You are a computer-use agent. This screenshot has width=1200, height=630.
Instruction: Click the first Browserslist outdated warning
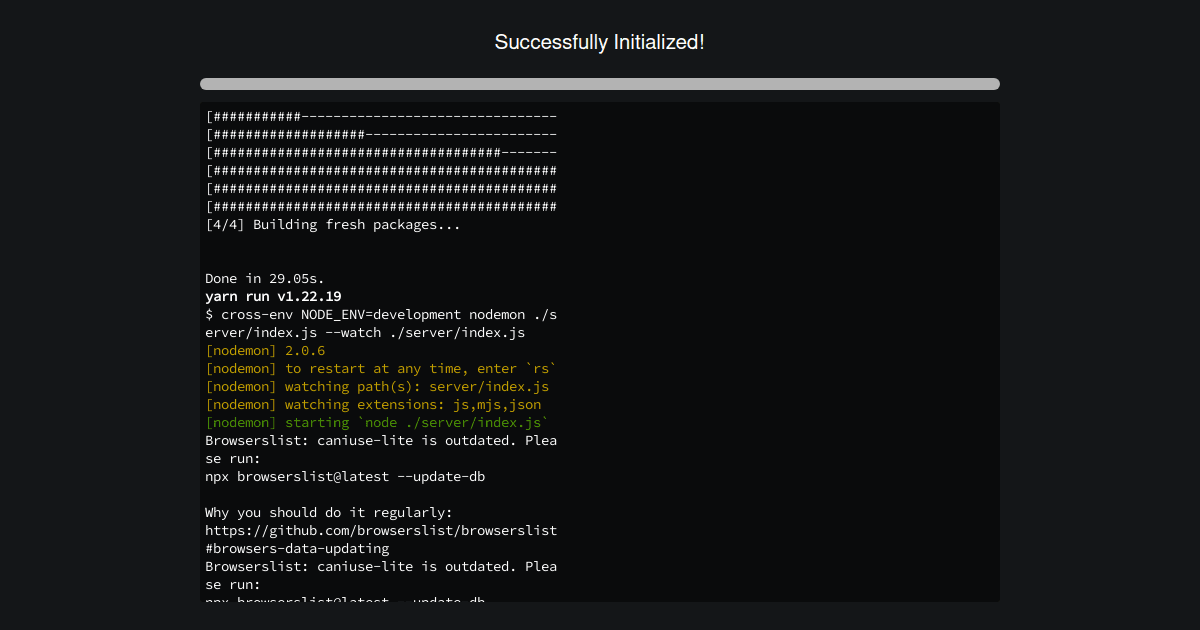(x=380, y=440)
